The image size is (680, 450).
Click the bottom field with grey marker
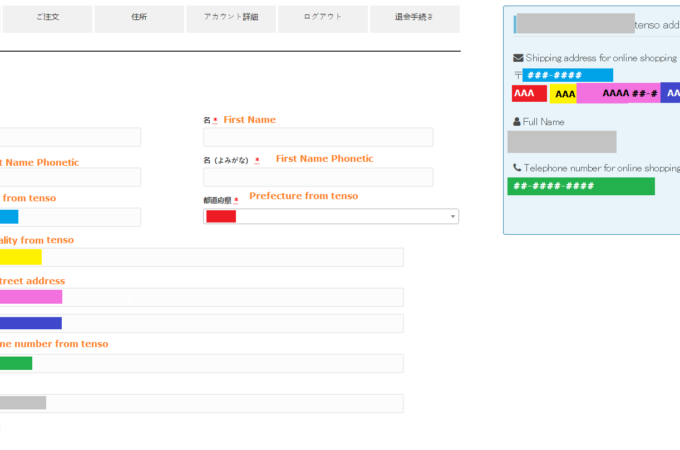coord(200,403)
